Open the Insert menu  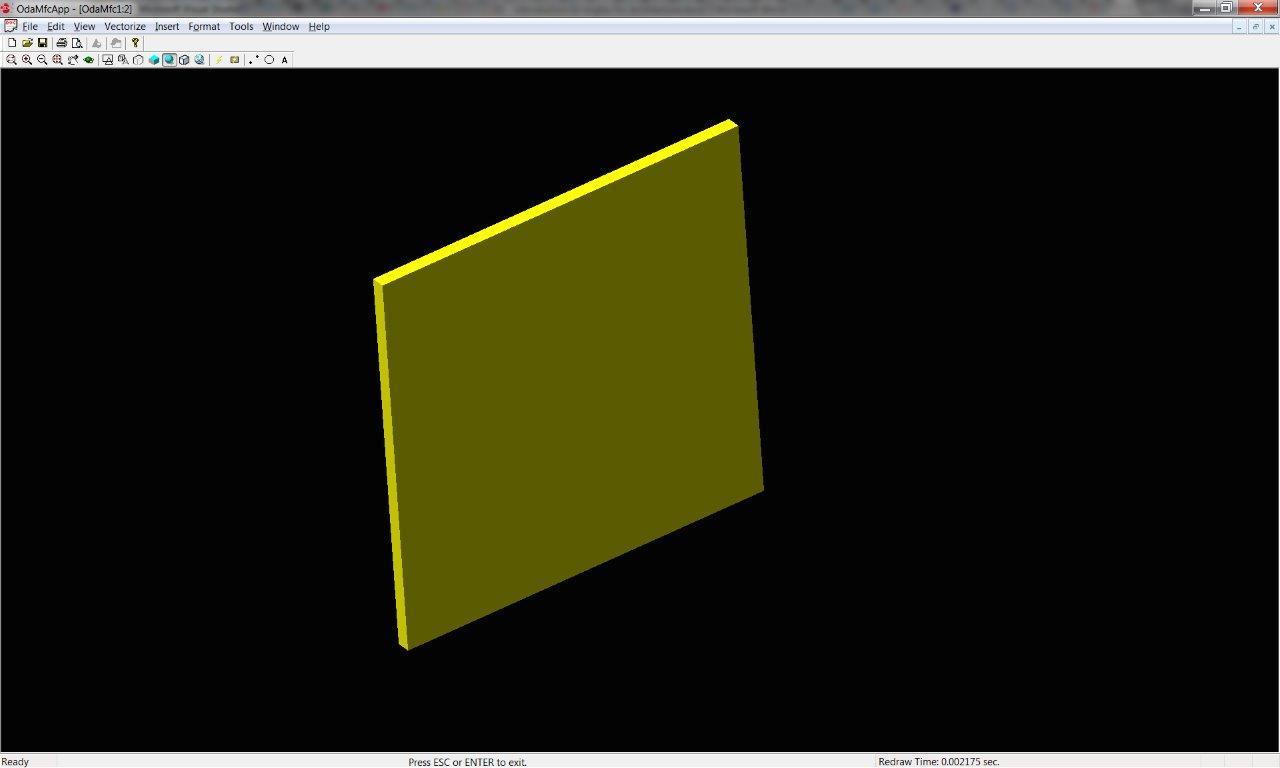[x=166, y=26]
